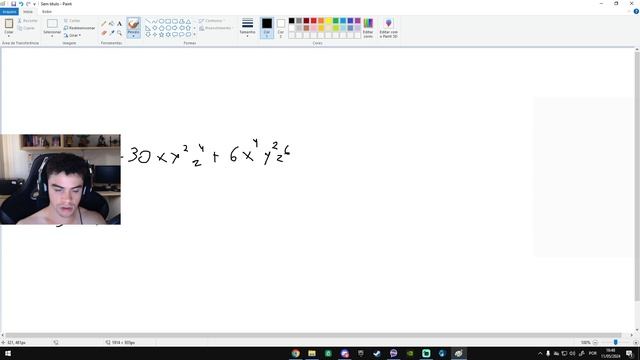The image size is (640, 360).
Task: Click the zoom out minus button
Action: 595,342
